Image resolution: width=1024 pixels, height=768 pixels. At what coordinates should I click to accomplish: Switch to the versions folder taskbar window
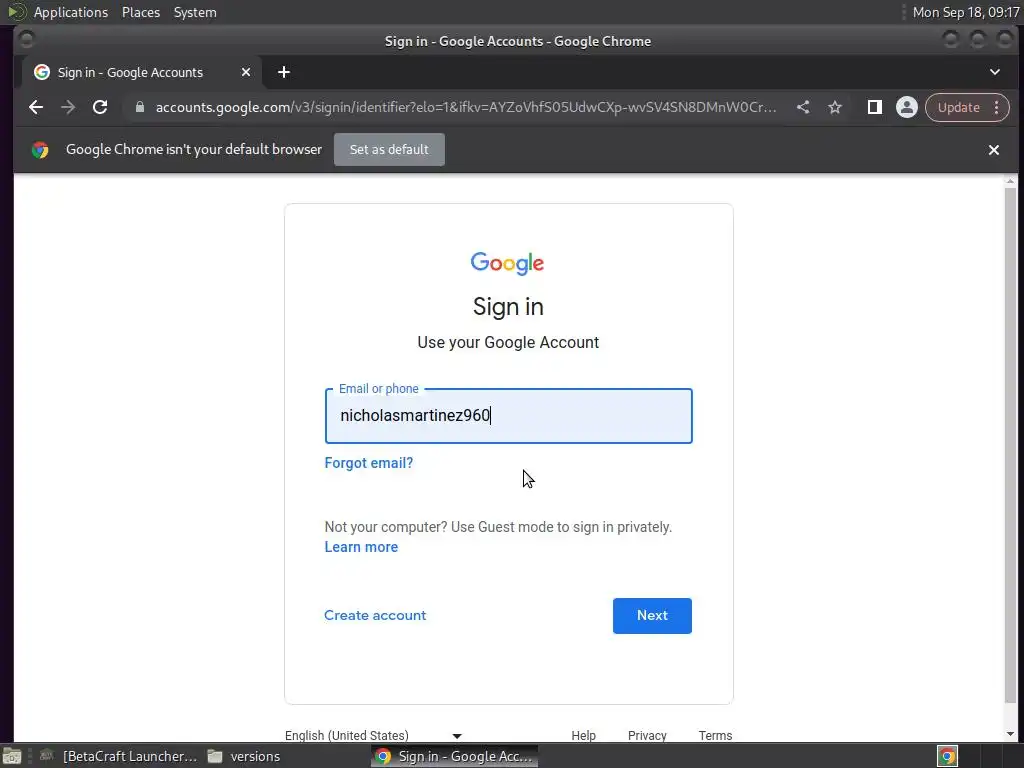click(244, 756)
